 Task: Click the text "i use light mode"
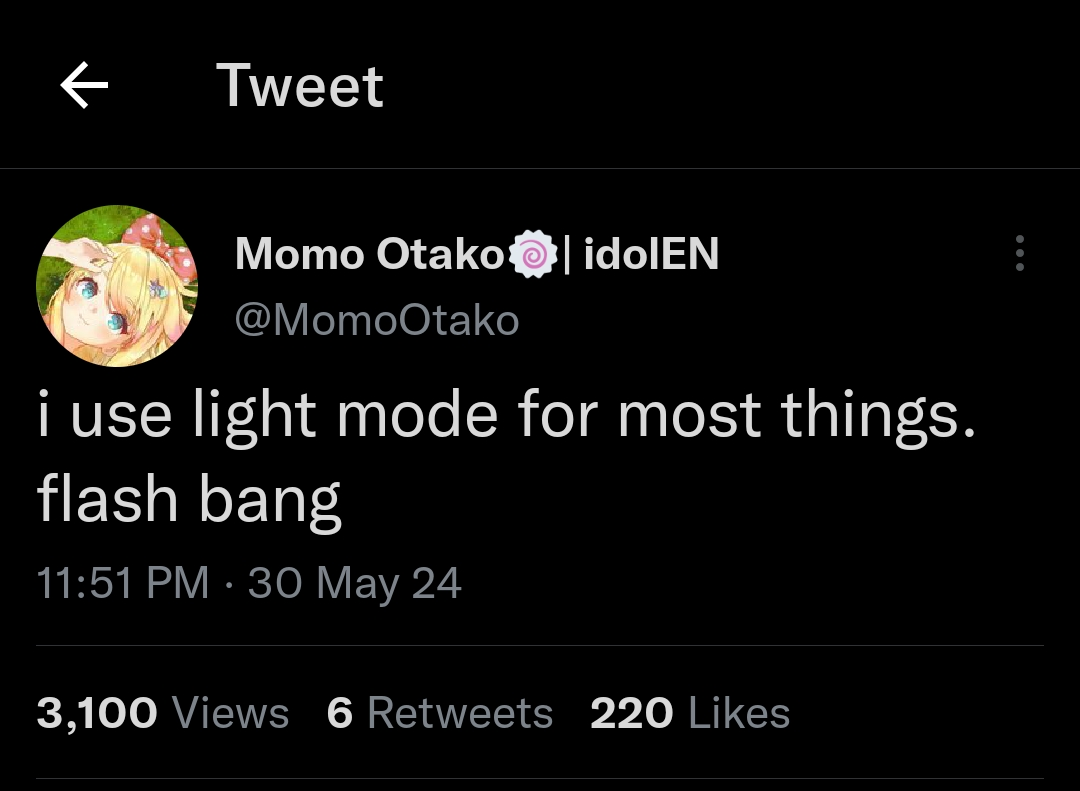[x=267, y=415]
